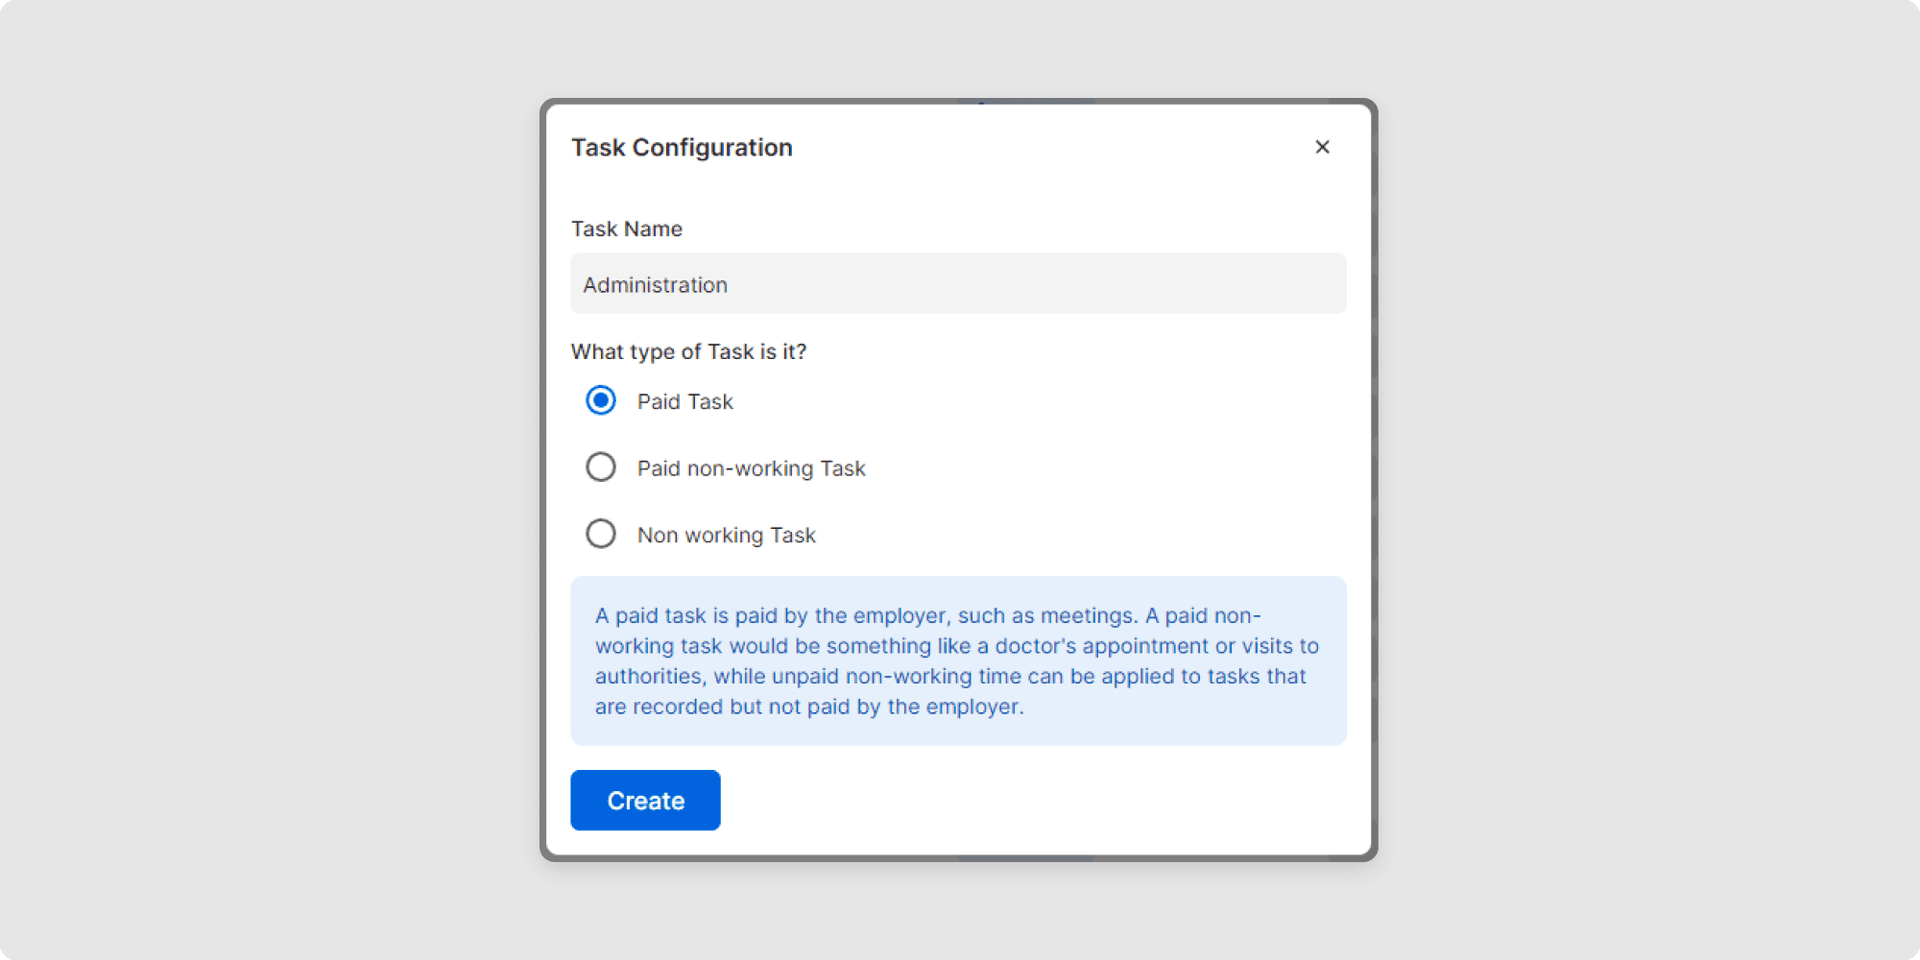1920x960 pixels.
Task: Click the "Administration" text in the field
Action: [x=655, y=285]
